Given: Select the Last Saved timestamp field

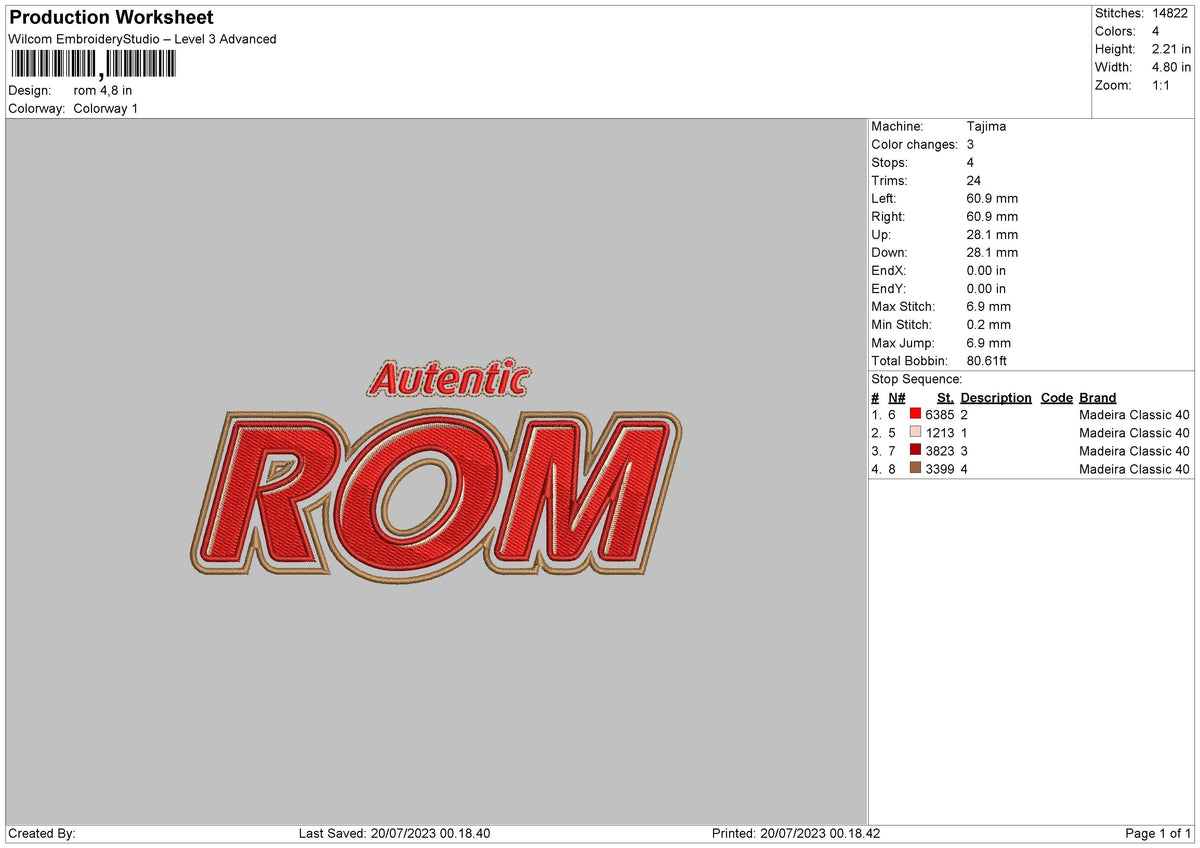Looking at the screenshot, I should pyautogui.click(x=396, y=832).
